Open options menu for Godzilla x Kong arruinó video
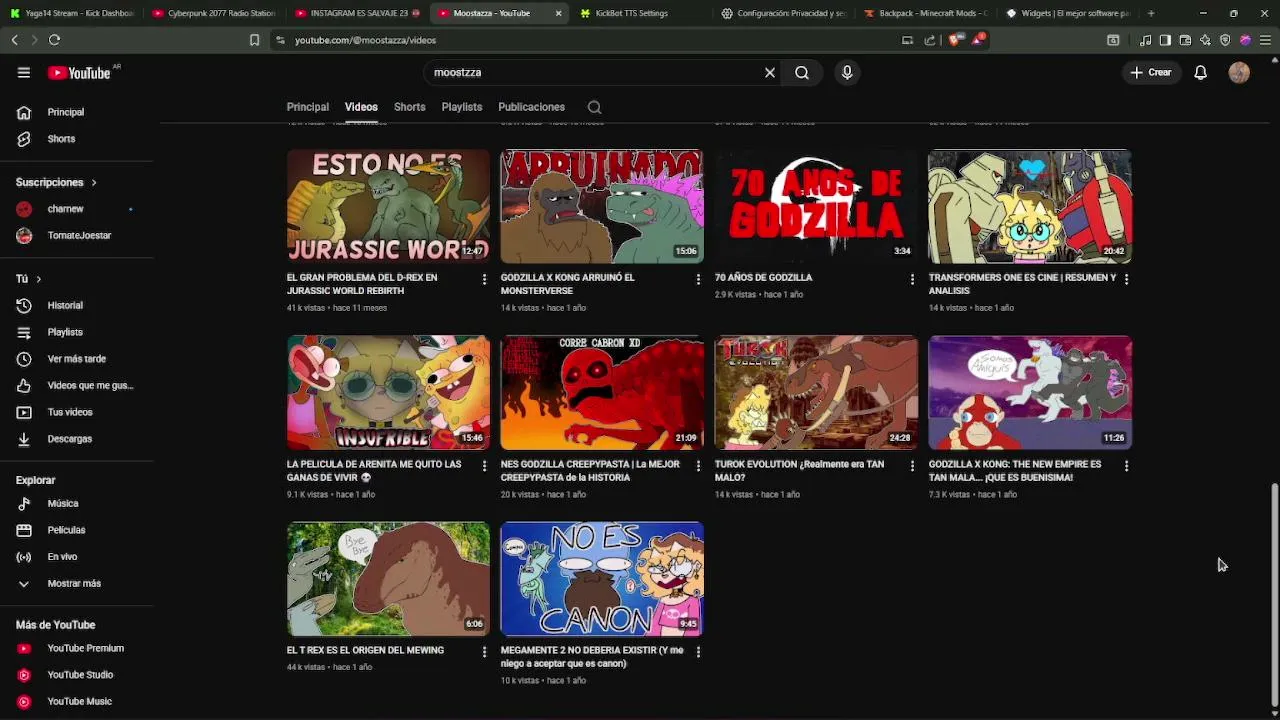 (698, 279)
